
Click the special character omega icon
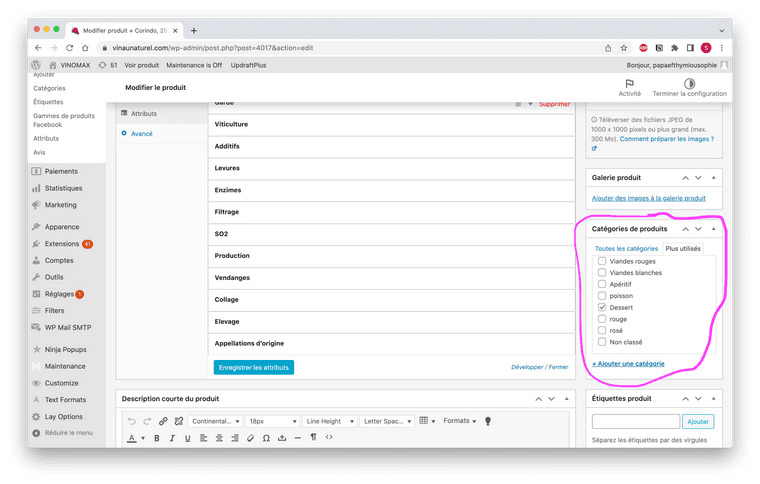(266, 438)
